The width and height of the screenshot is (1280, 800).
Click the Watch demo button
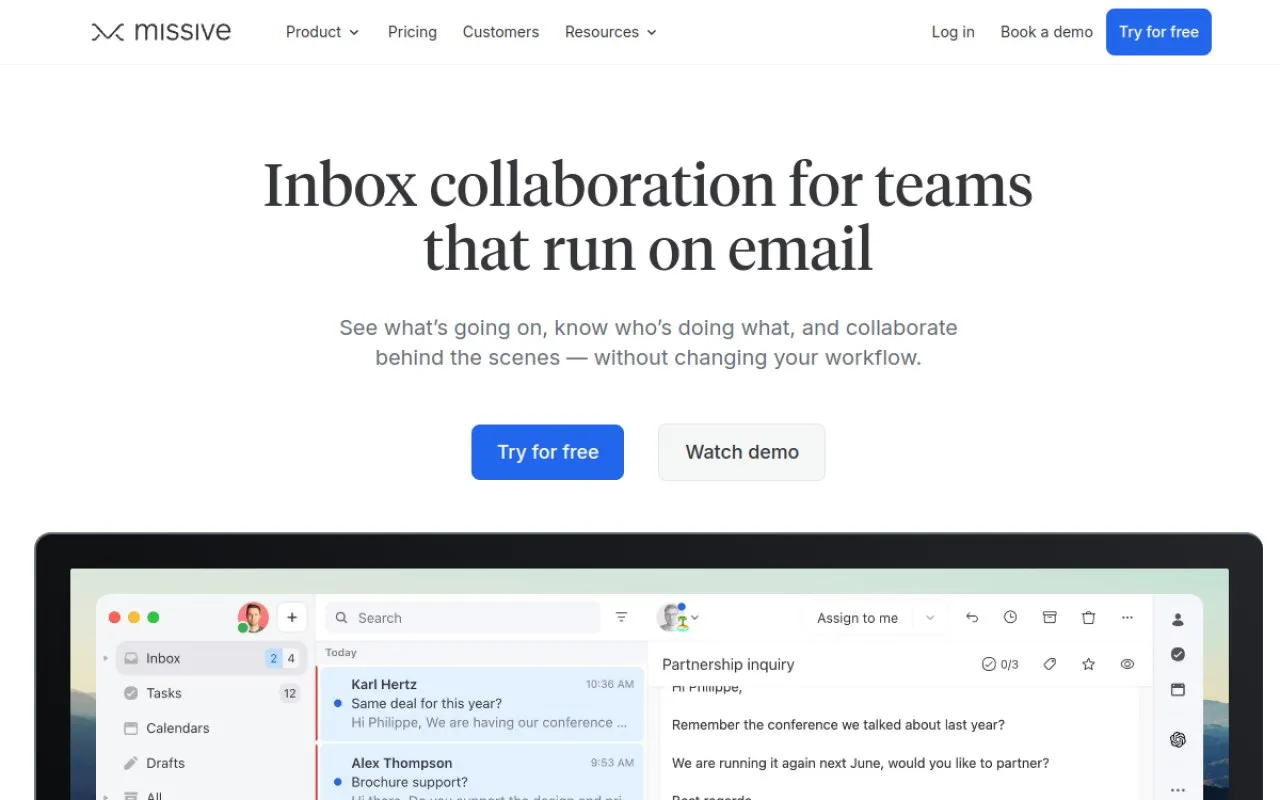(x=741, y=452)
